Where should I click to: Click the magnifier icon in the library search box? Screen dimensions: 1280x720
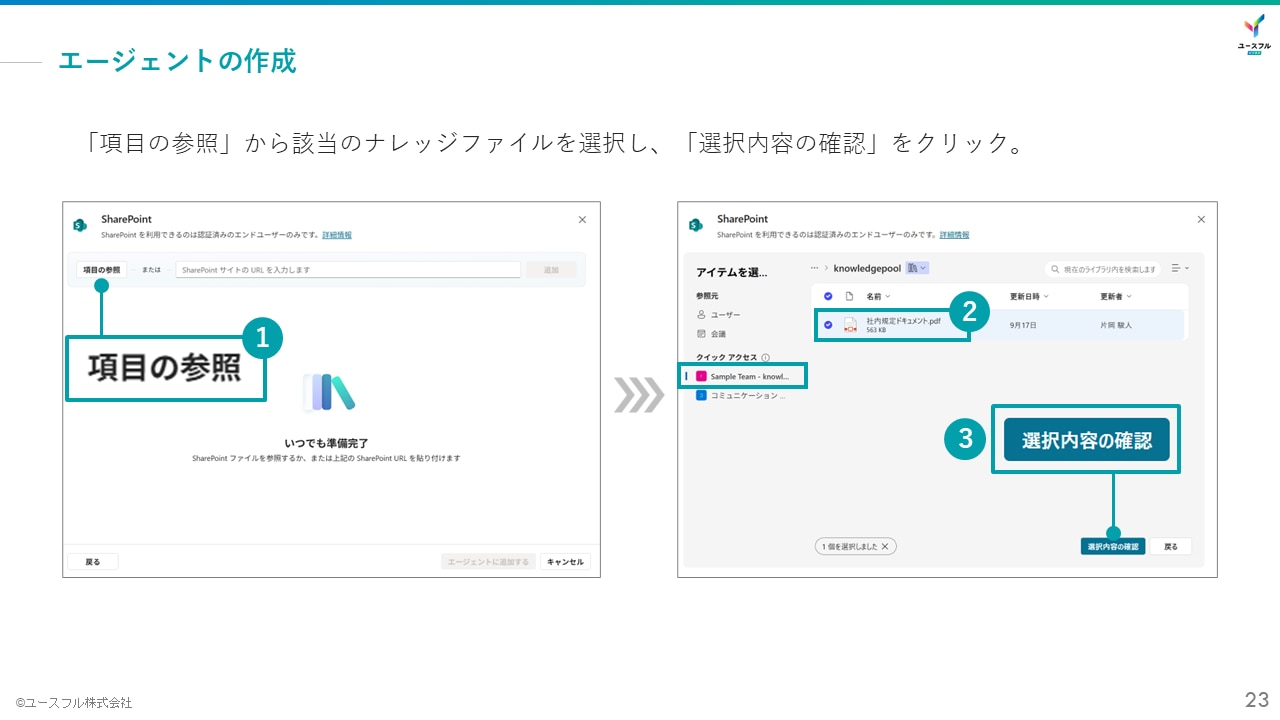(1055, 269)
